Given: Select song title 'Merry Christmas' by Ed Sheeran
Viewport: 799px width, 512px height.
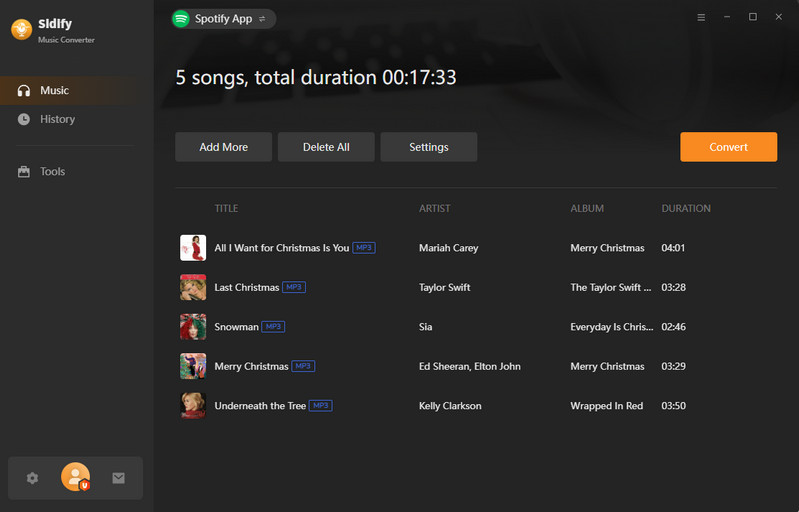Looking at the screenshot, I should click(251, 366).
